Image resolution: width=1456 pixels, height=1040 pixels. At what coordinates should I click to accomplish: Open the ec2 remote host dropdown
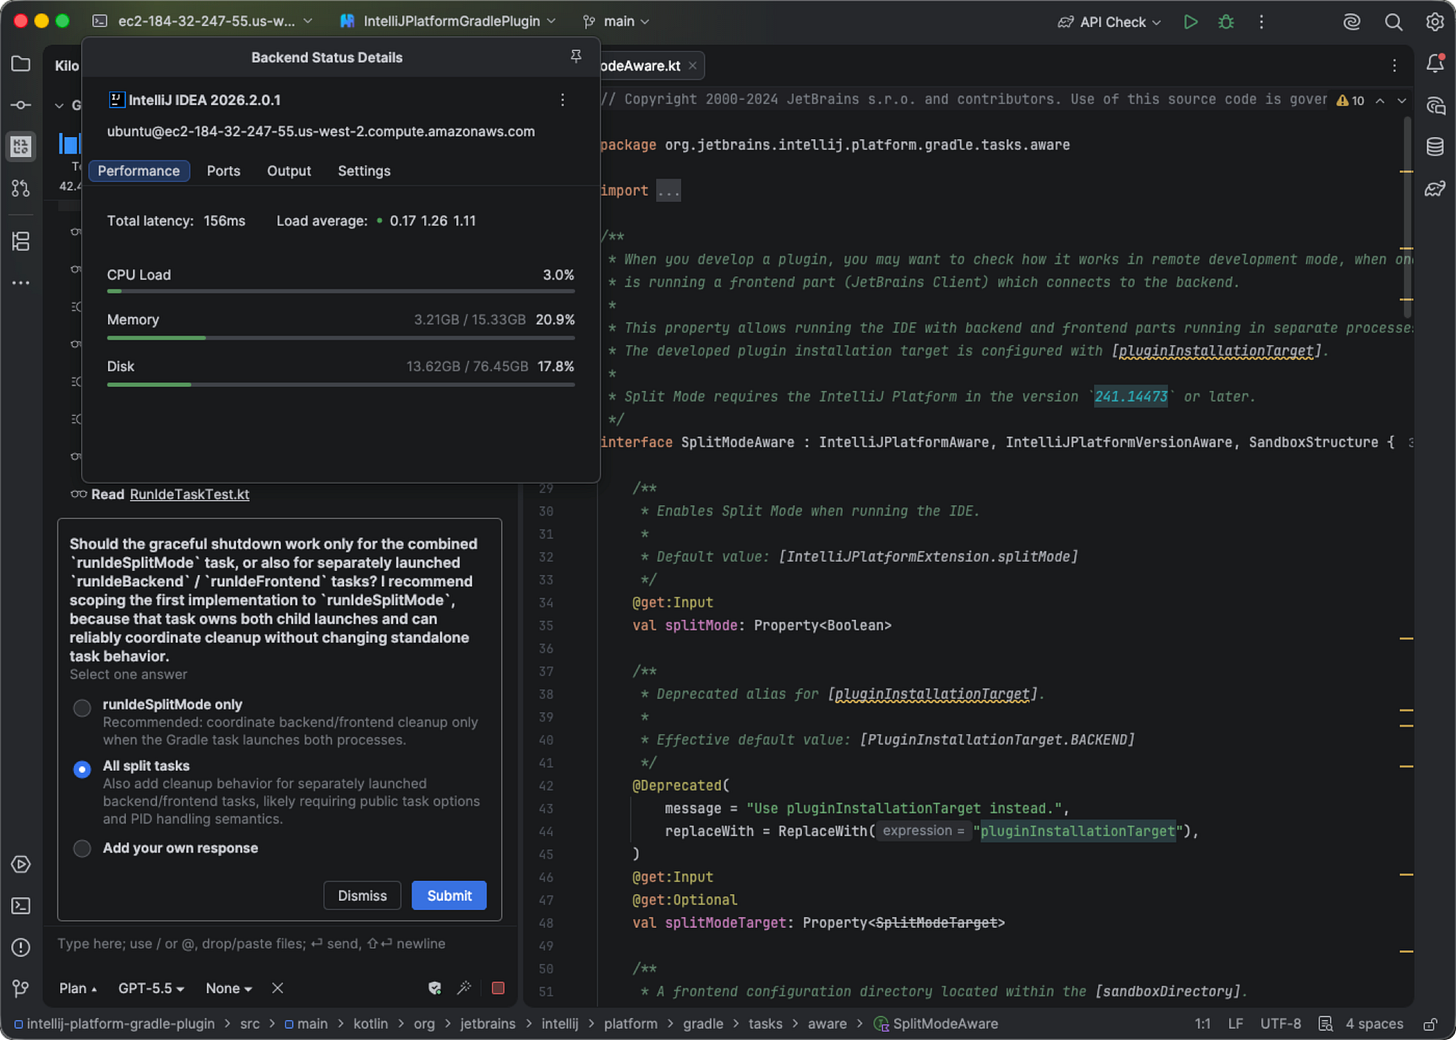203,21
